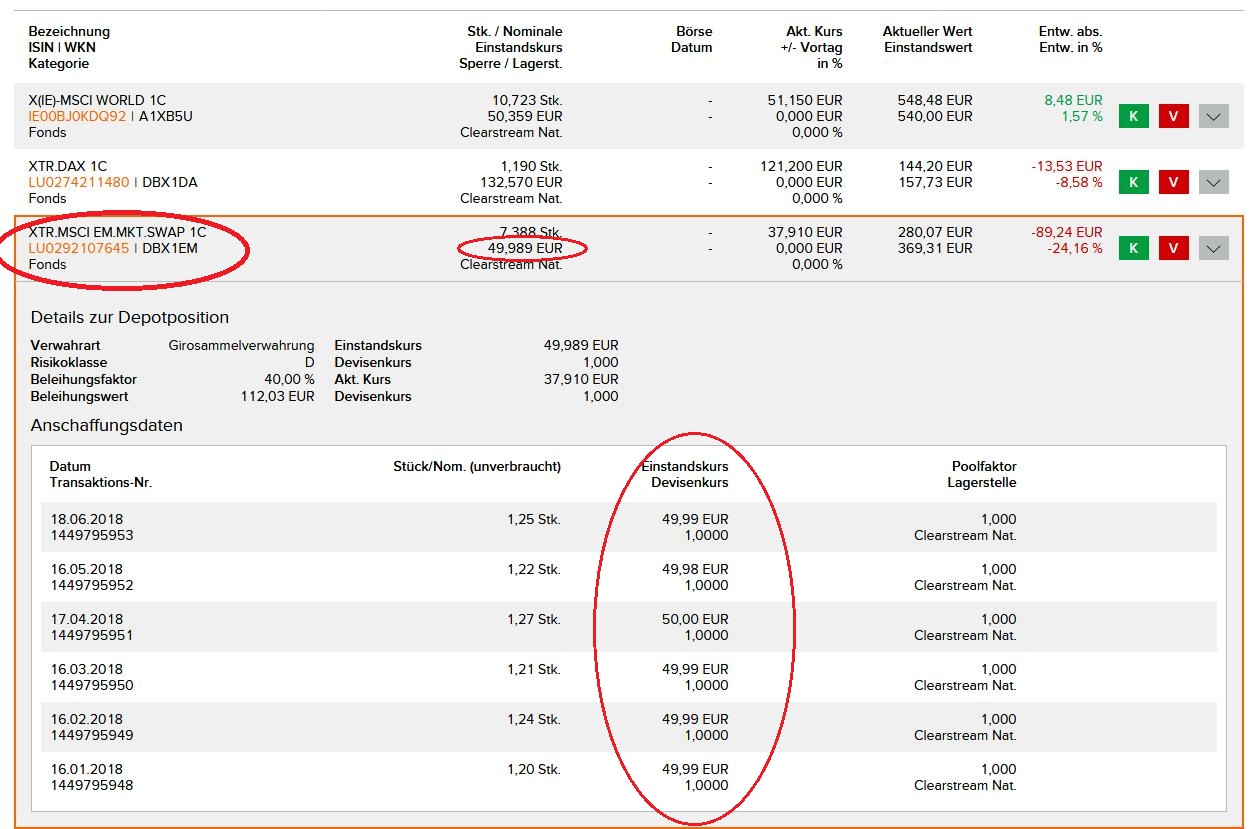The width and height of the screenshot is (1257, 829).
Task: Click green K buy button for X(IE)-MSCI WORLD
Action: point(1133,116)
